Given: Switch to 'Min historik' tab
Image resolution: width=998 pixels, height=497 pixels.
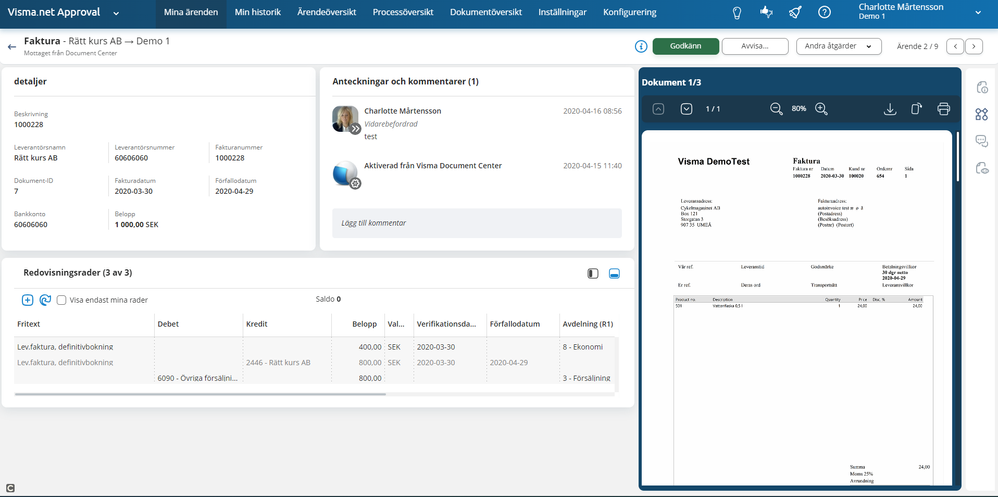Looking at the screenshot, I should click(x=258, y=13).
